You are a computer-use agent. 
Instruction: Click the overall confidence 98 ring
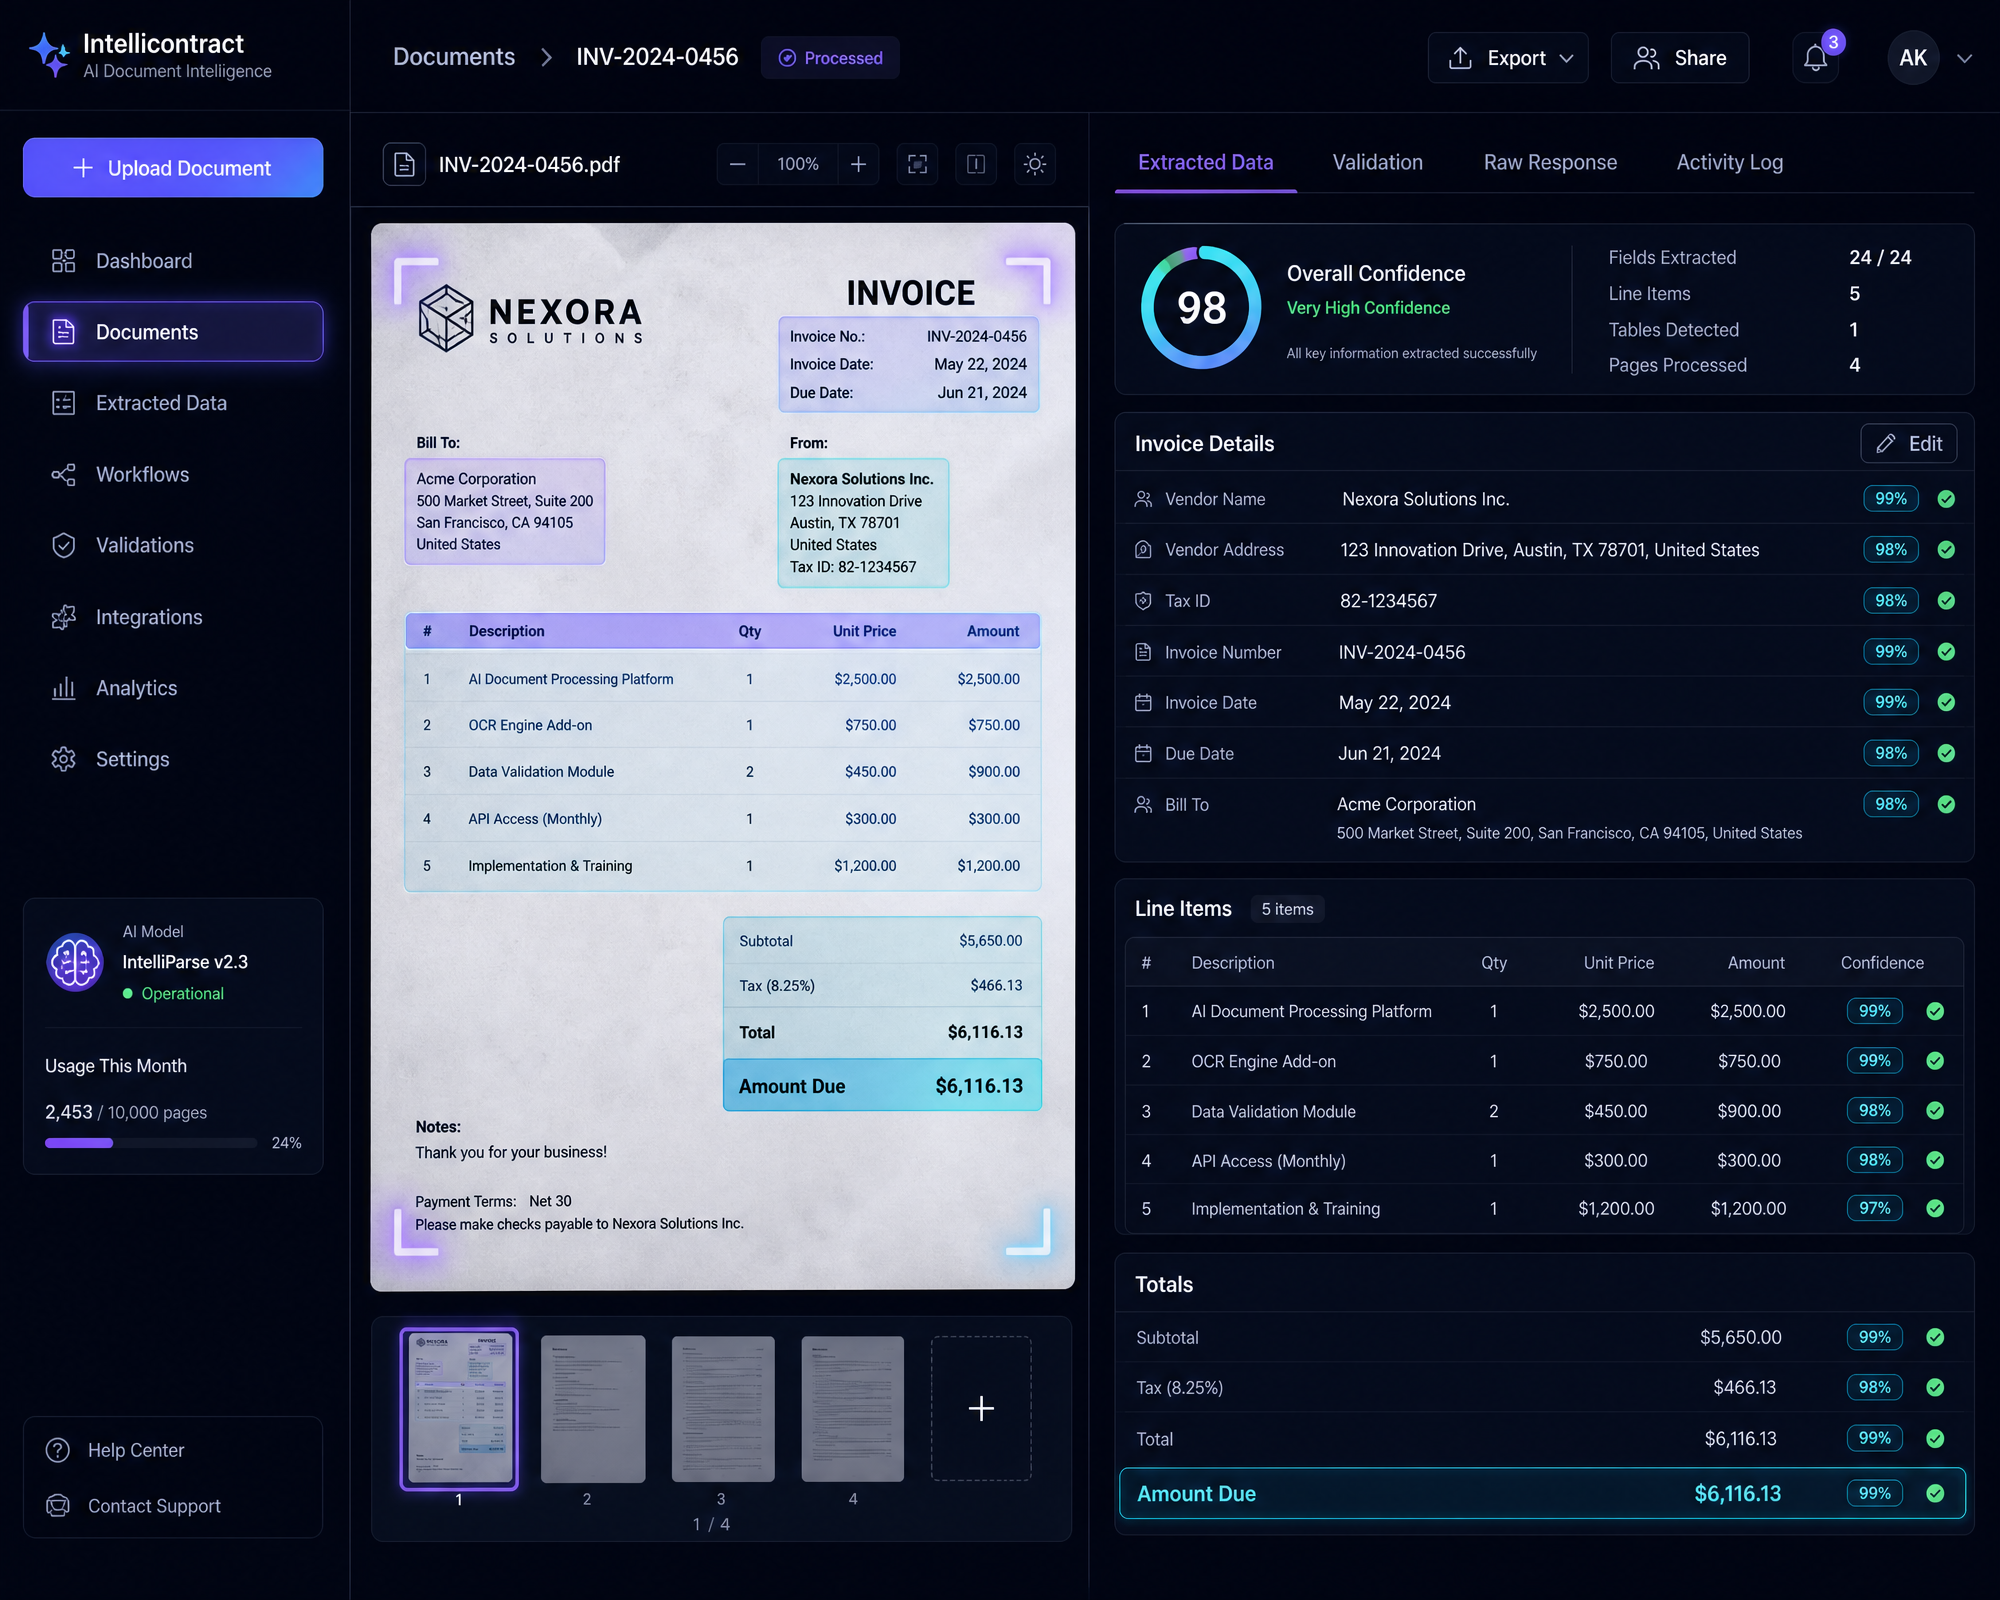click(x=1201, y=307)
